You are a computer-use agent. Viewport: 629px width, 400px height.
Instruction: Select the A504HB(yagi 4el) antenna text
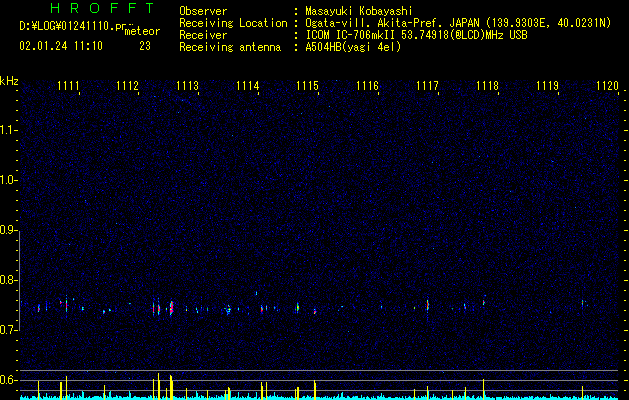pos(353,47)
